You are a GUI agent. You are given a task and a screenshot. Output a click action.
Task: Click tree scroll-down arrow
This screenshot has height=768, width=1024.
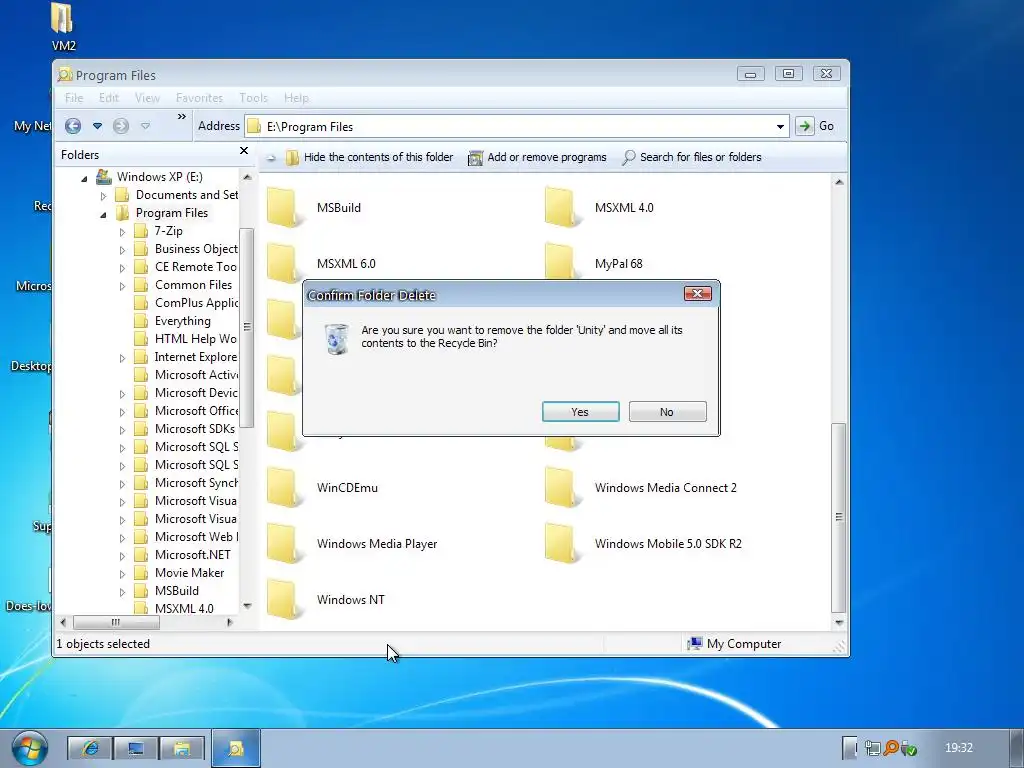point(247,606)
